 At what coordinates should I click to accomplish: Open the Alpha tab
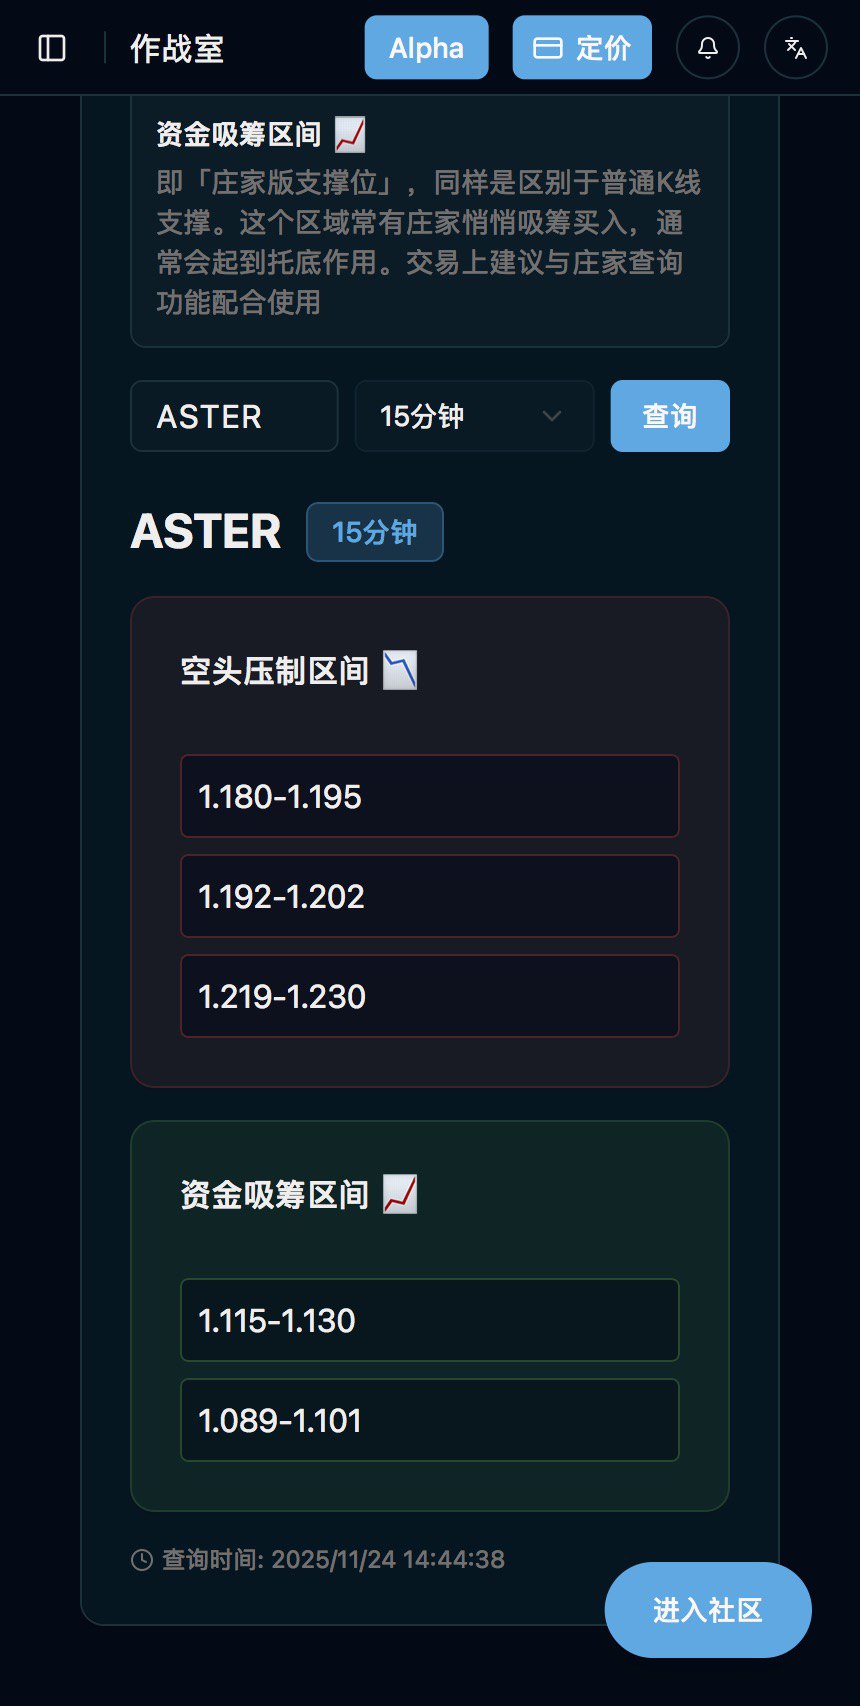(x=426, y=48)
